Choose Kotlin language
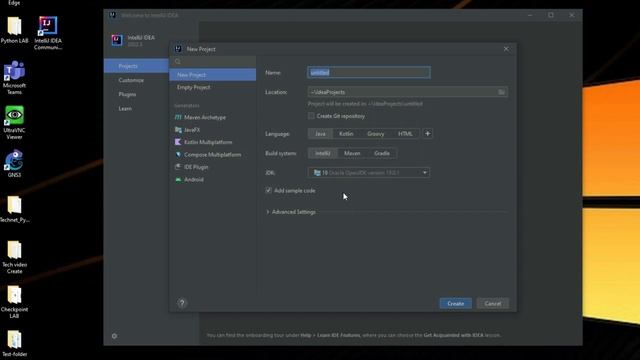 pyautogui.click(x=346, y=133)
